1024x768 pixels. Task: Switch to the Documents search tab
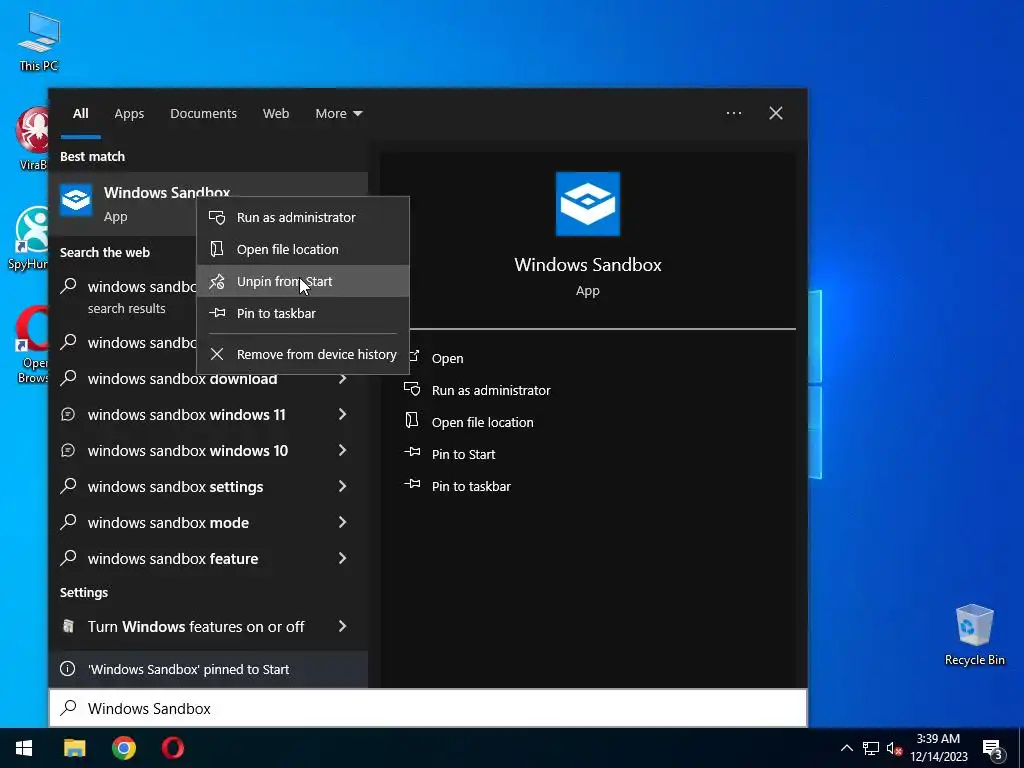click(x=203, y=114)
